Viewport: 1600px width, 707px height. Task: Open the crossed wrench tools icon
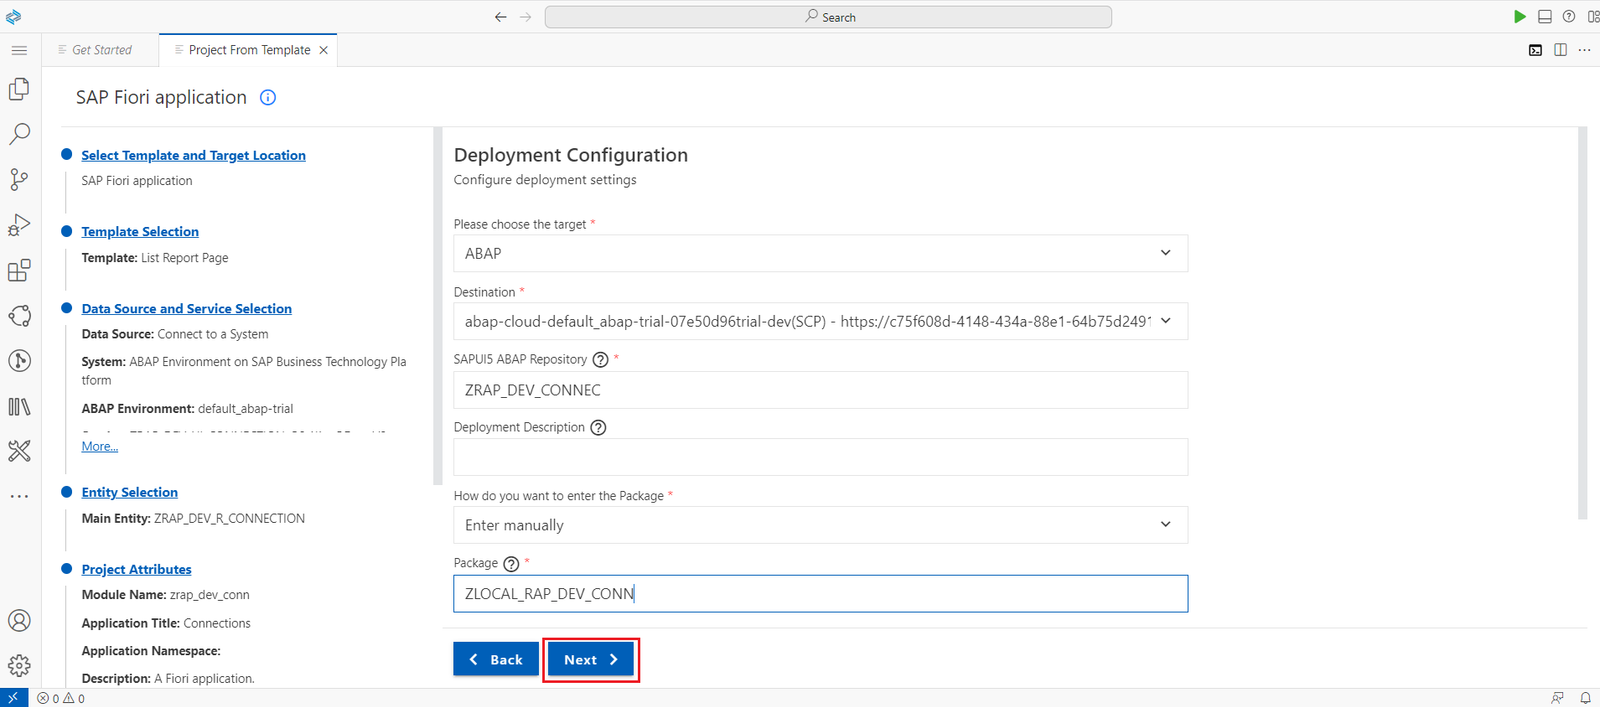[x=19, y=451]
